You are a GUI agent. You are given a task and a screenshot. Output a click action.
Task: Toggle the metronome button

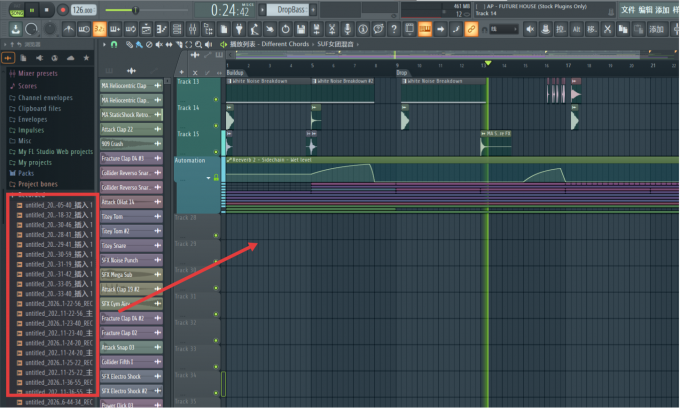coord(69,29)
